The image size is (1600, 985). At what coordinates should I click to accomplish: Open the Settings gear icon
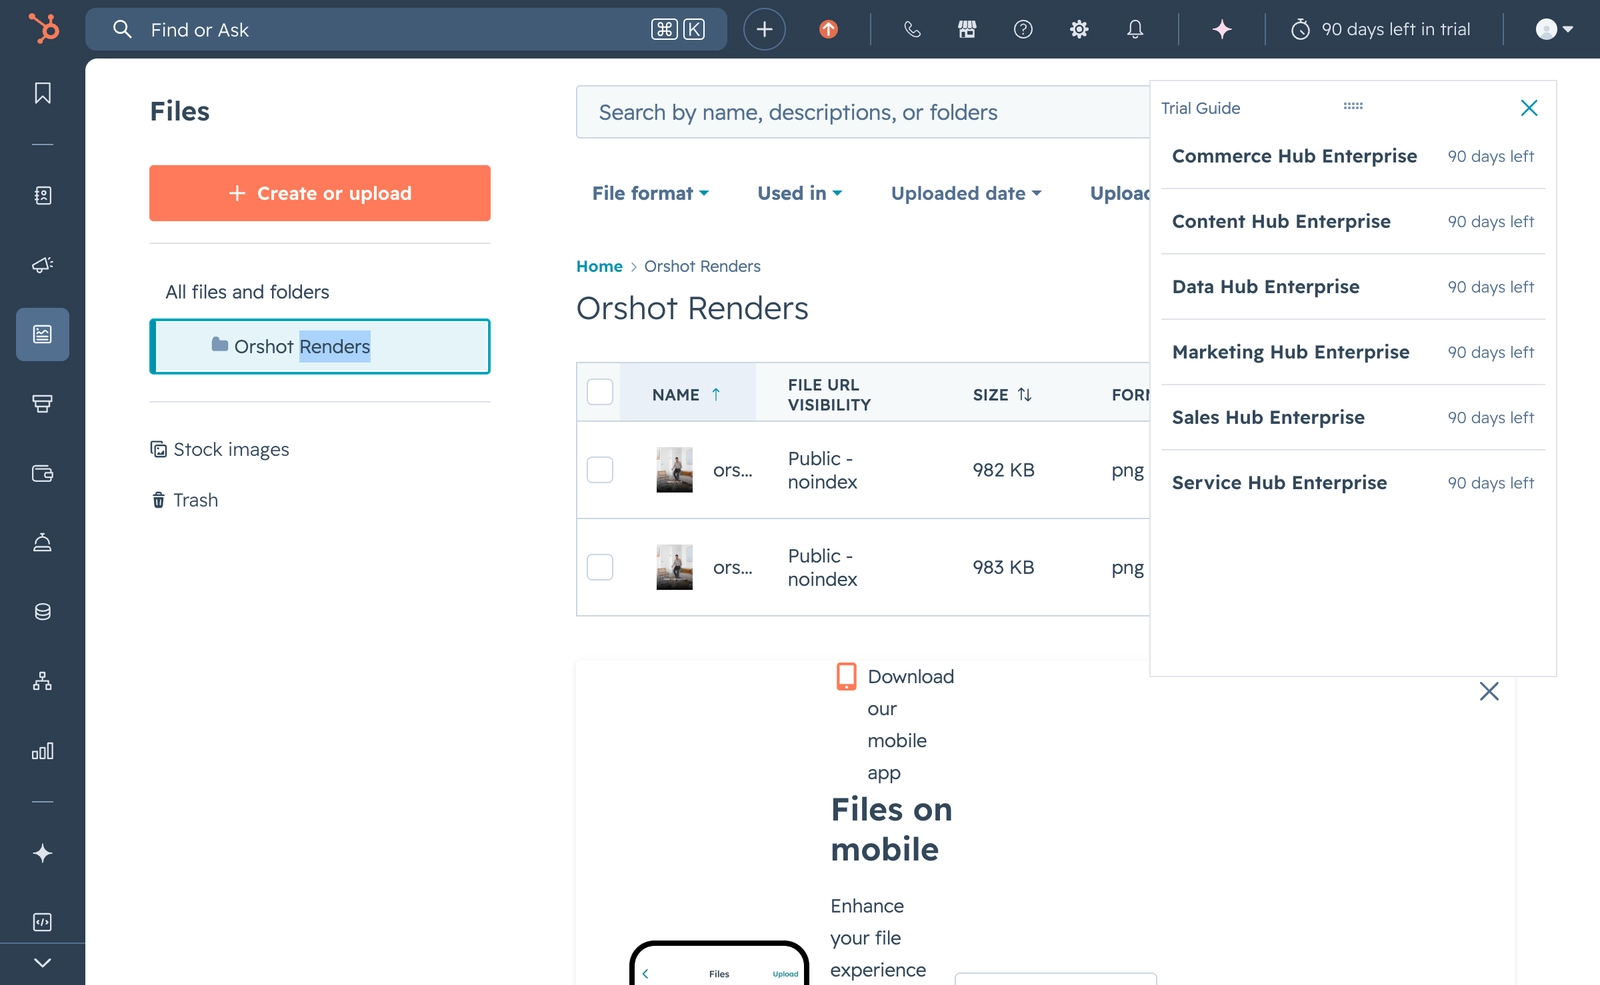1079,29
